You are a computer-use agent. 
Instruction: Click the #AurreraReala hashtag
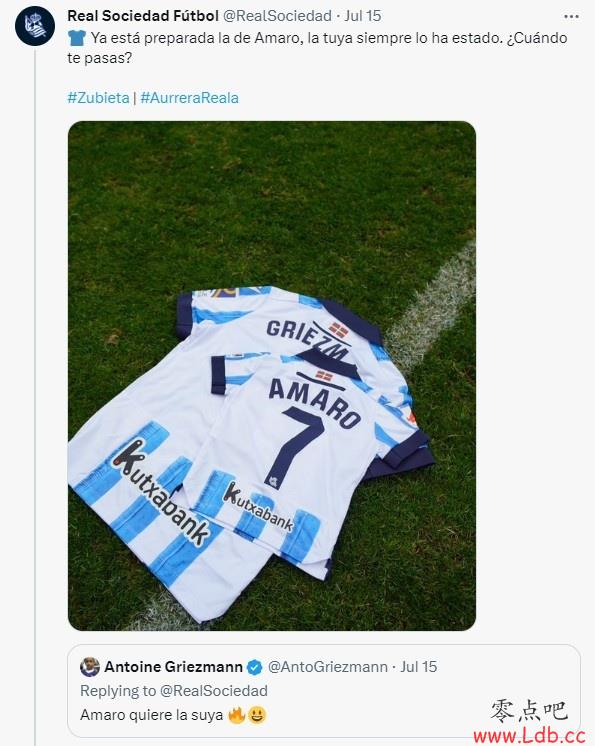click(x=189, y=98)
